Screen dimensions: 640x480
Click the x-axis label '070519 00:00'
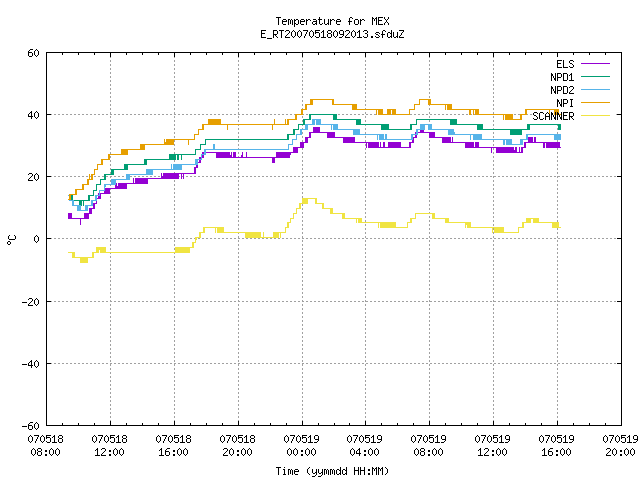(302, 446)
